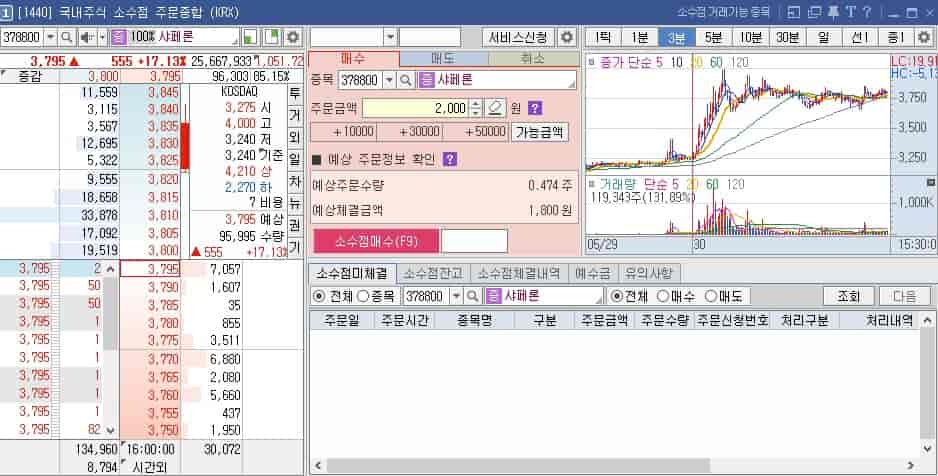
Task: Switch to the 매도 order tab
Action: (x=443, y=59)
